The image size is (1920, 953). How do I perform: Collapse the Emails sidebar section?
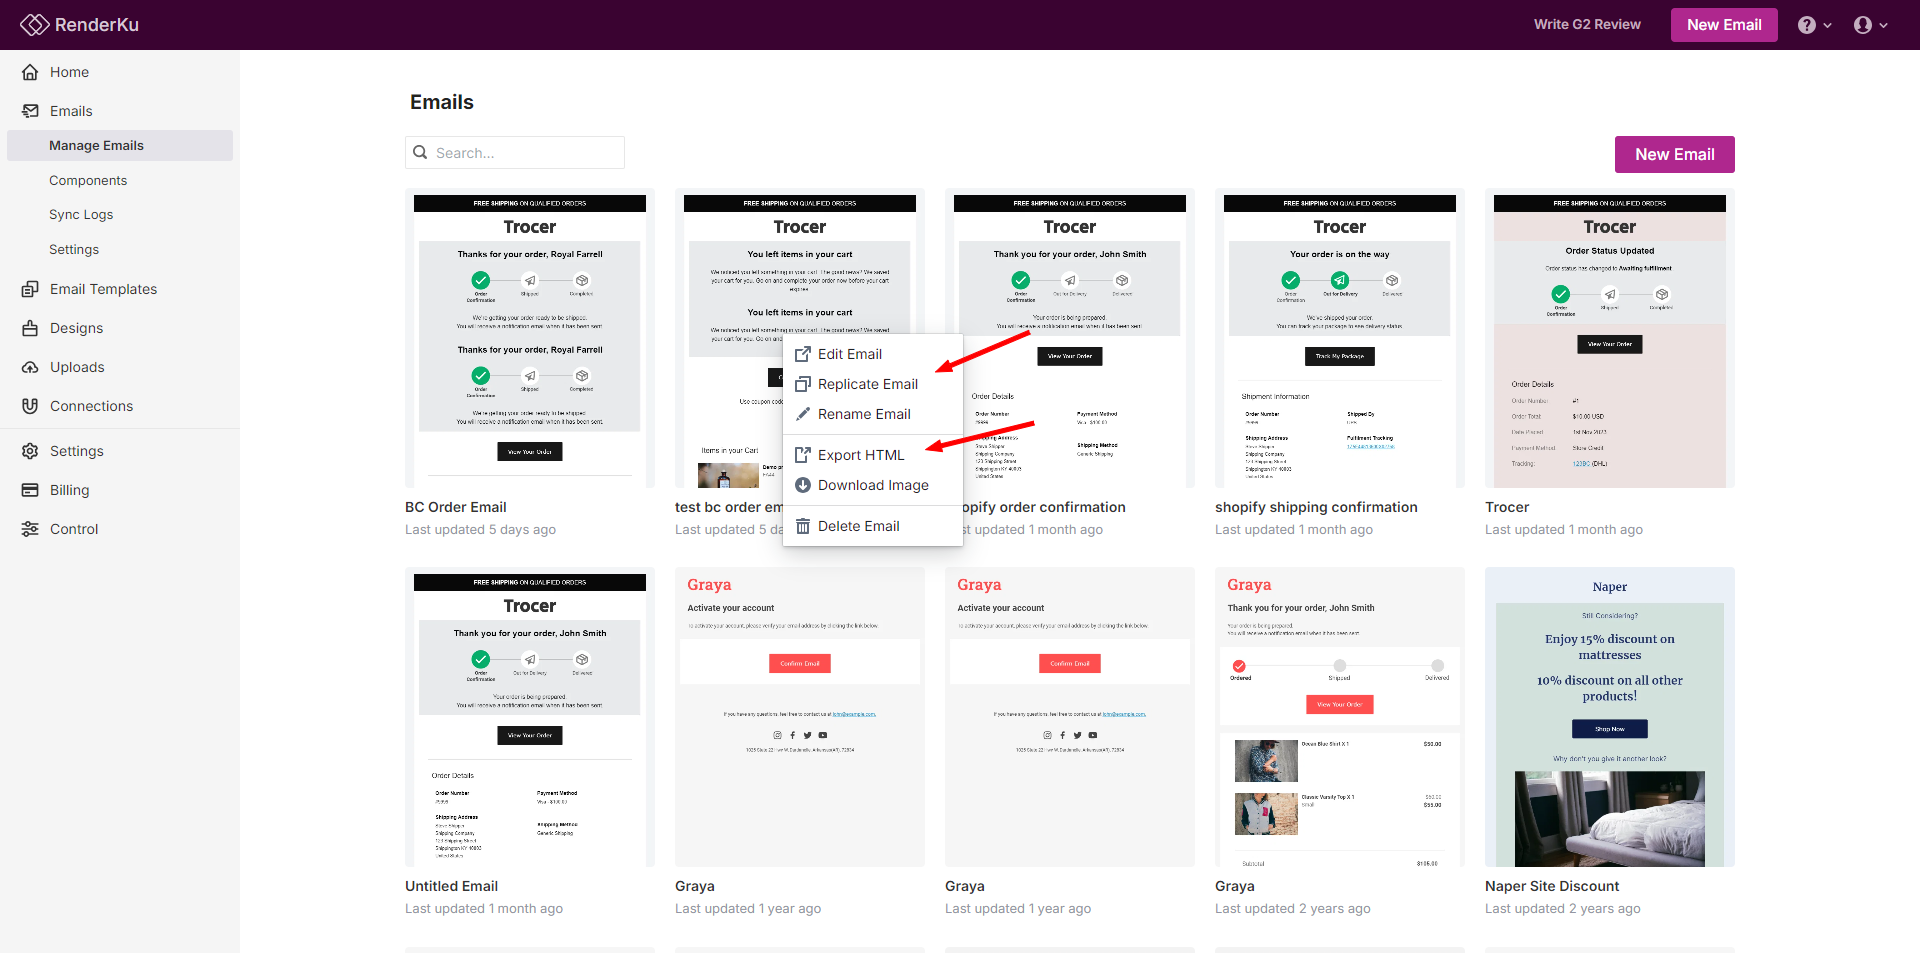70,111
